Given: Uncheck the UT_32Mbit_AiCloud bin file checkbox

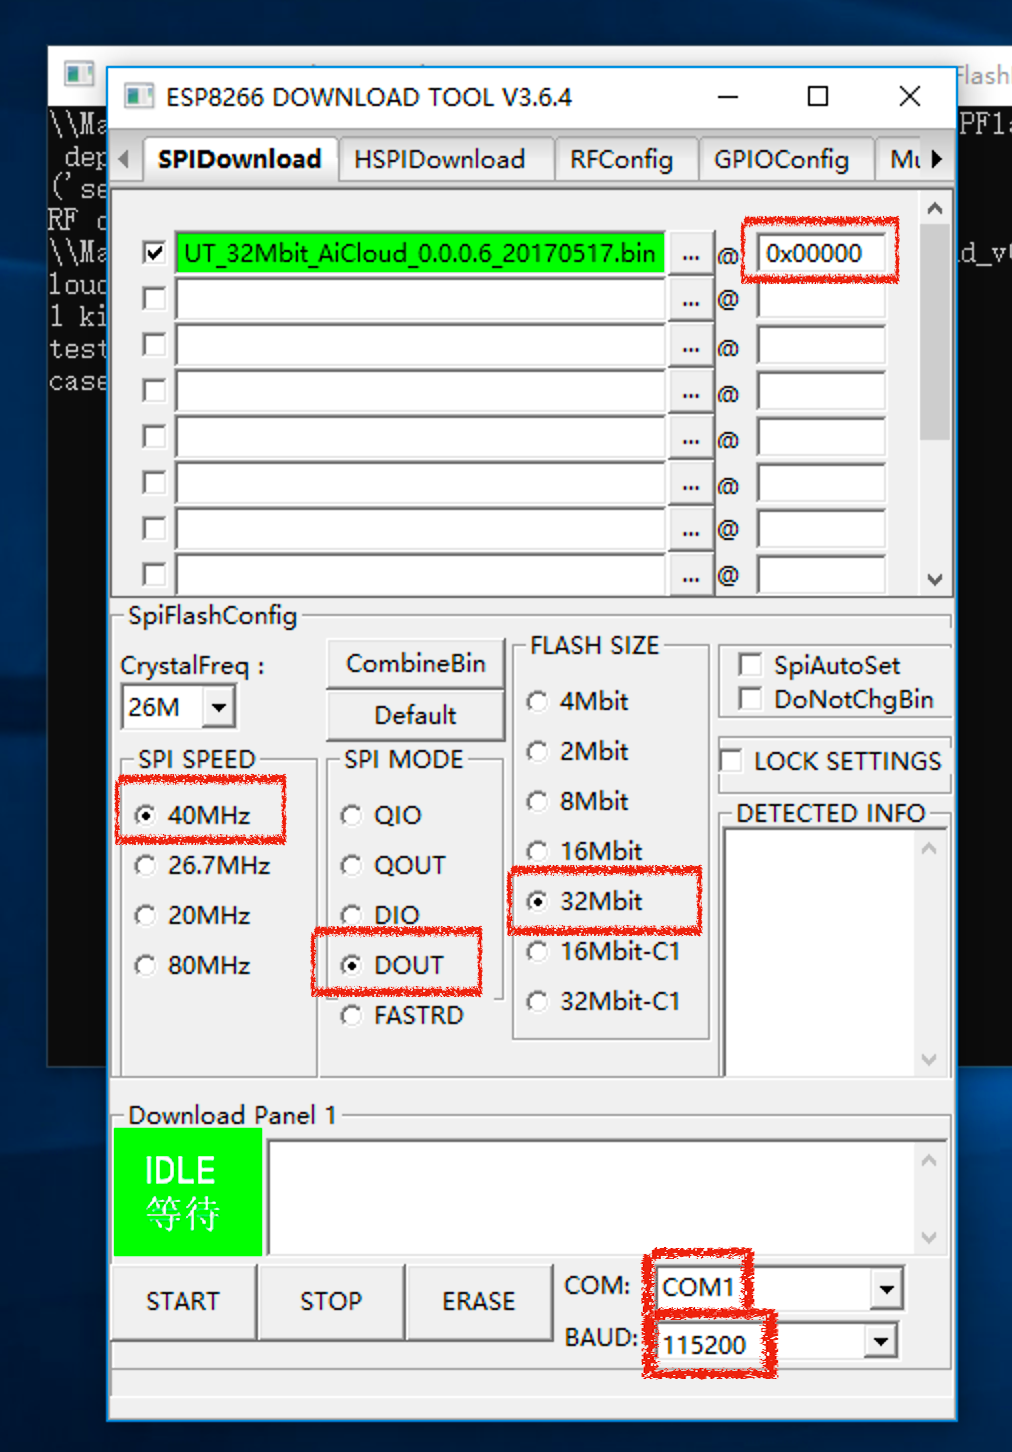Looking at the screenshot, I should tap(154, 253).
